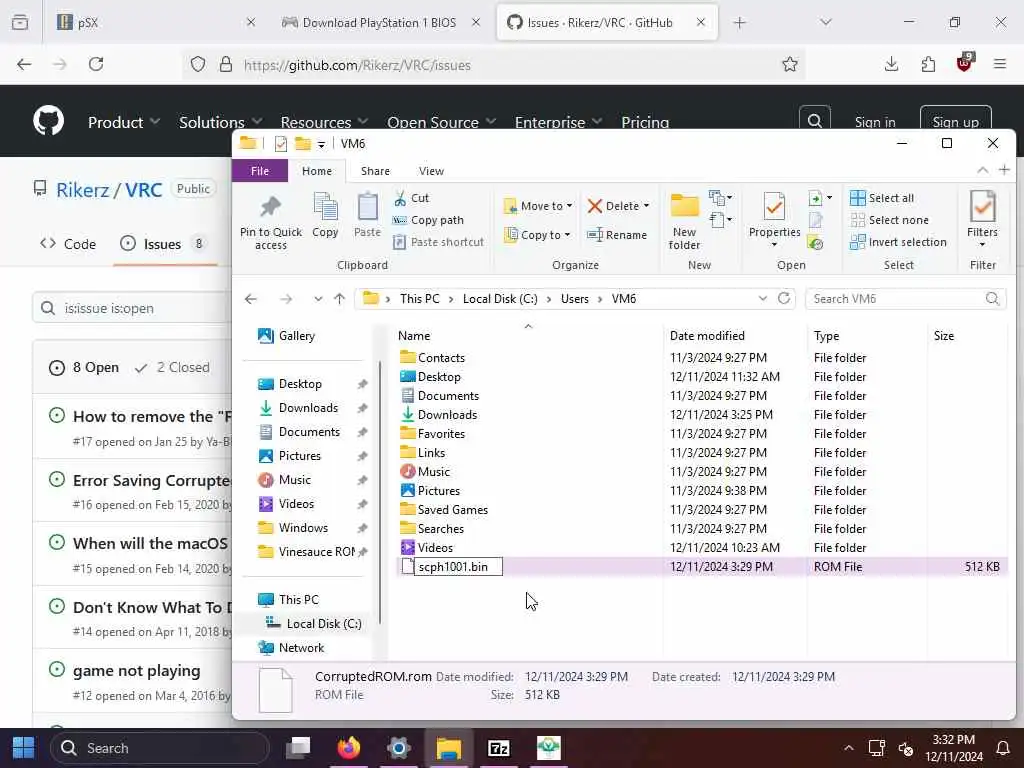Go back in File Explorer

click(251, 298)
